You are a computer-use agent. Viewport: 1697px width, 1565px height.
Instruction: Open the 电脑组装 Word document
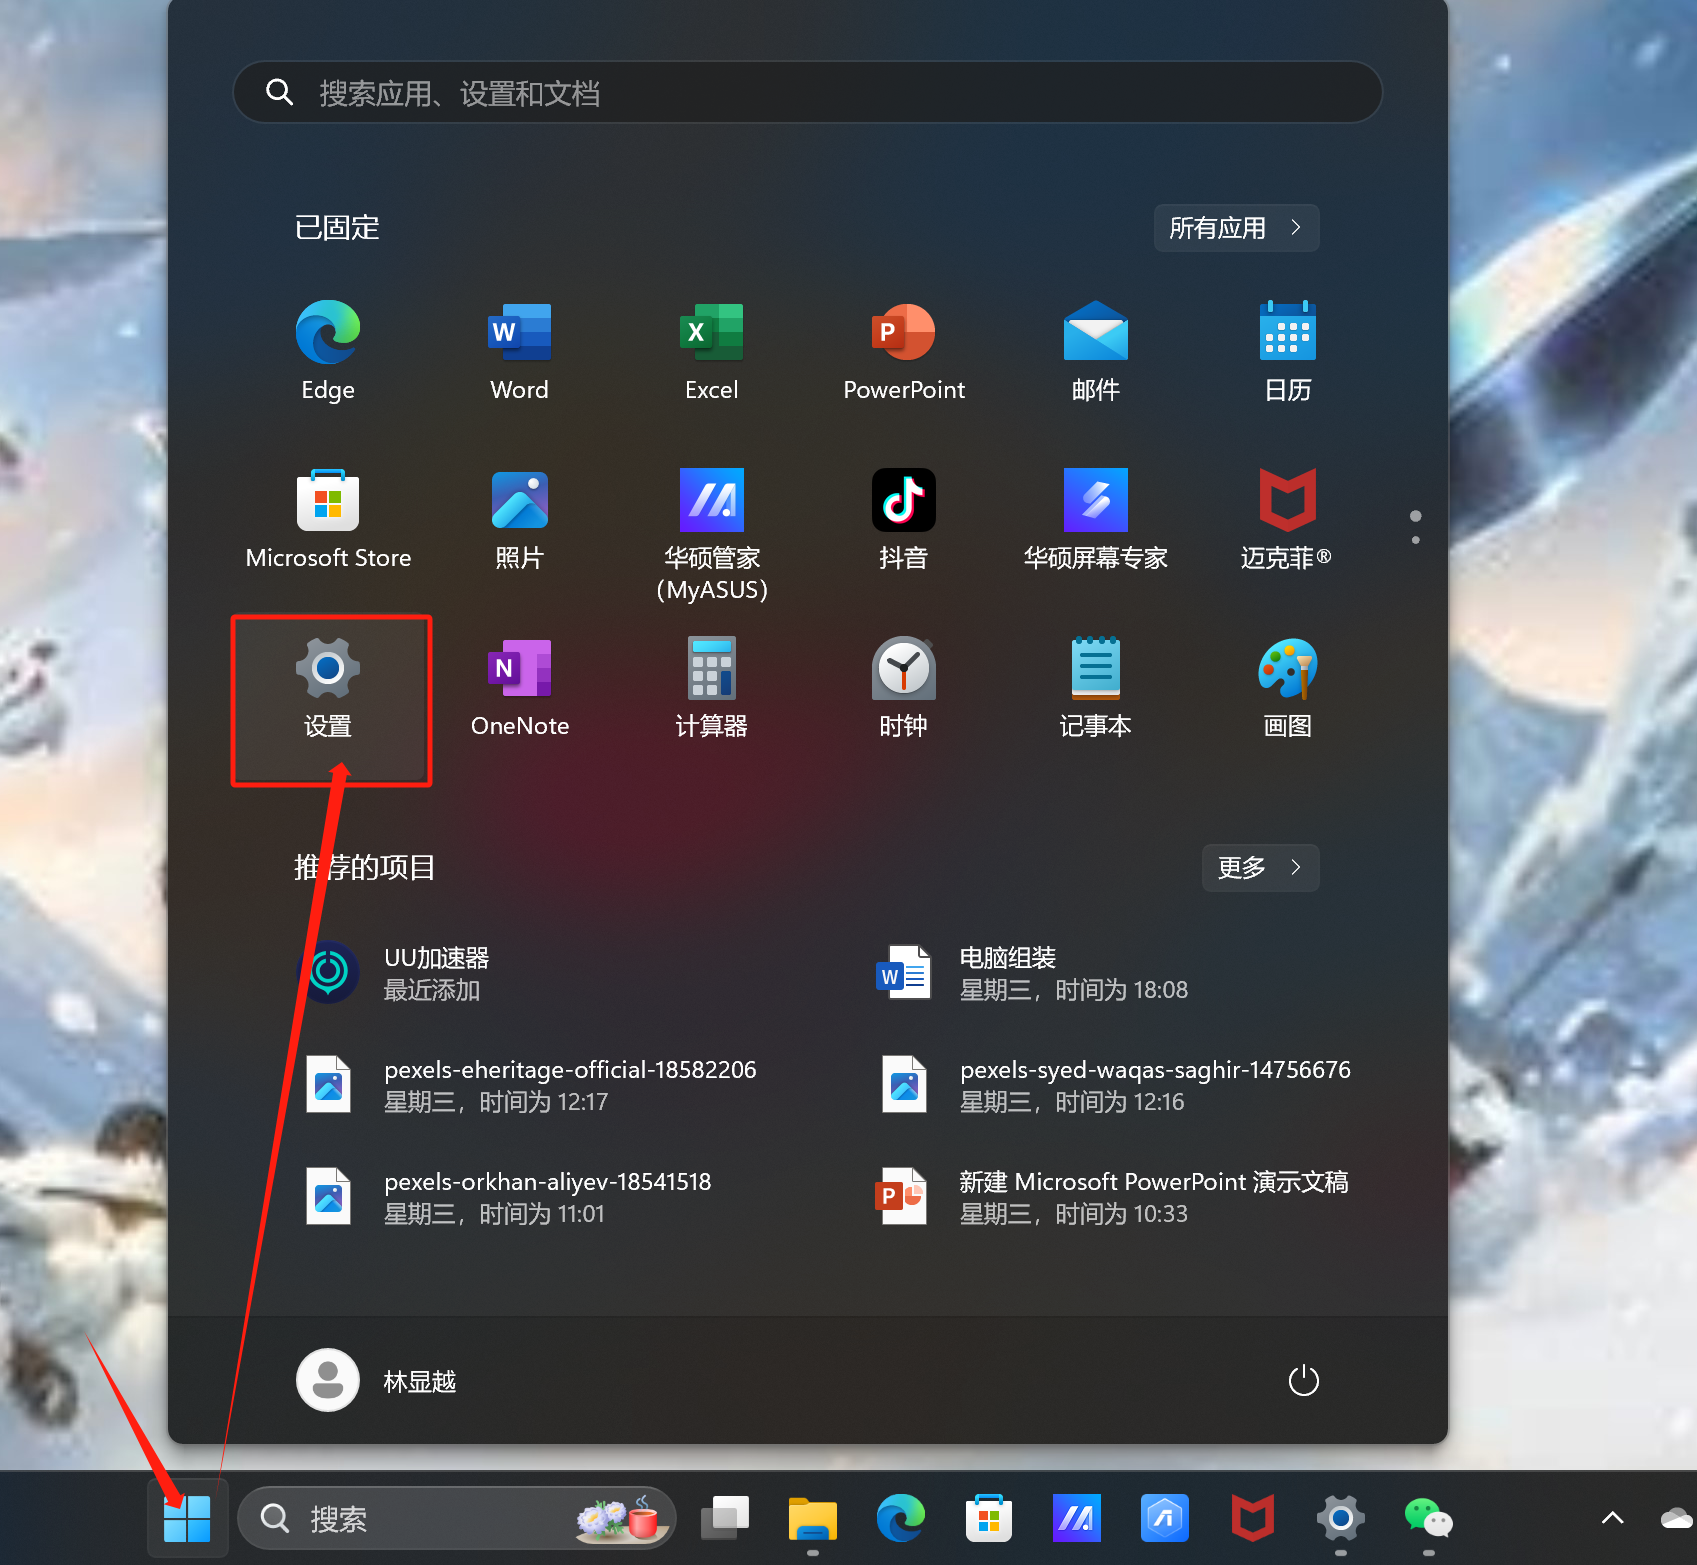[x=1030, y=973]
